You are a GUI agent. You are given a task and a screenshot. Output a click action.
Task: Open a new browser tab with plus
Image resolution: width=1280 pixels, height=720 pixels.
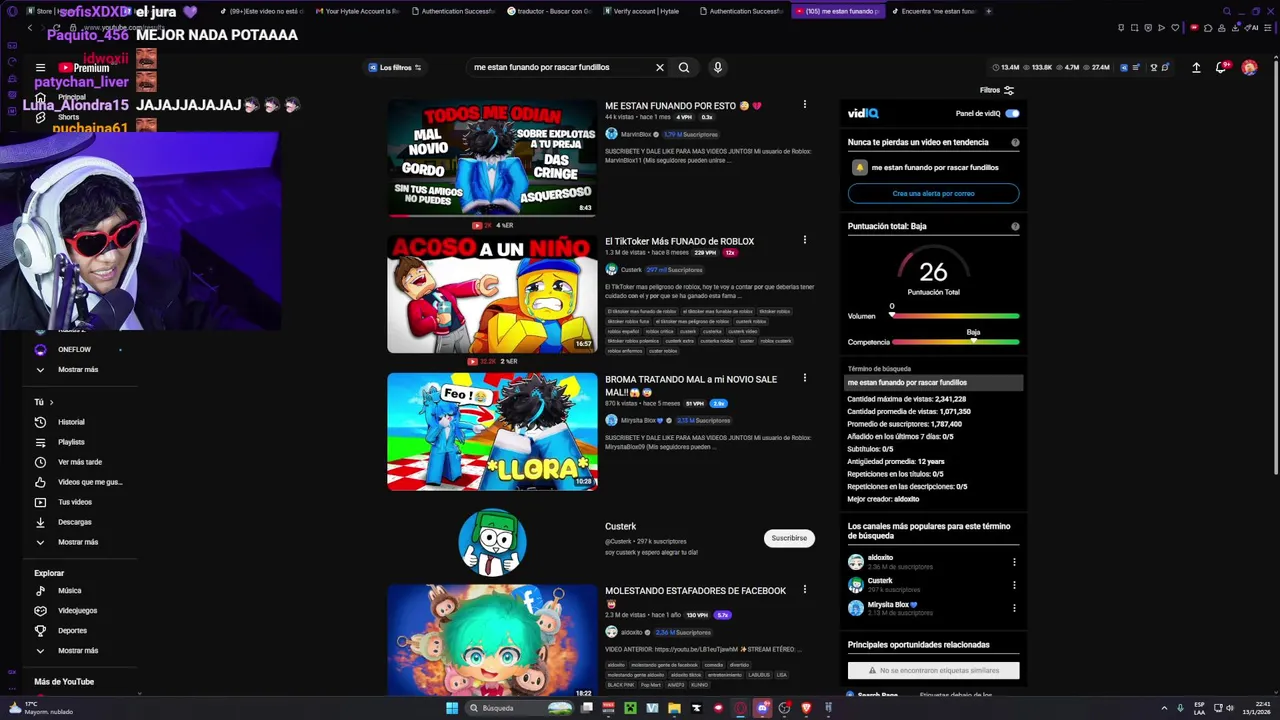[x=988, y=11]
